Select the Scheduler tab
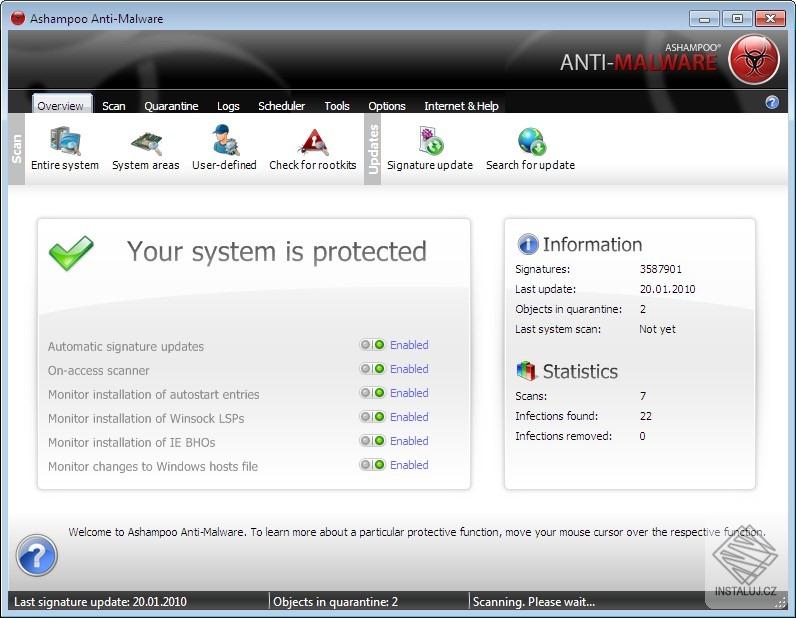The height and width of the screenshot is (618, 796). pos(281,106)
